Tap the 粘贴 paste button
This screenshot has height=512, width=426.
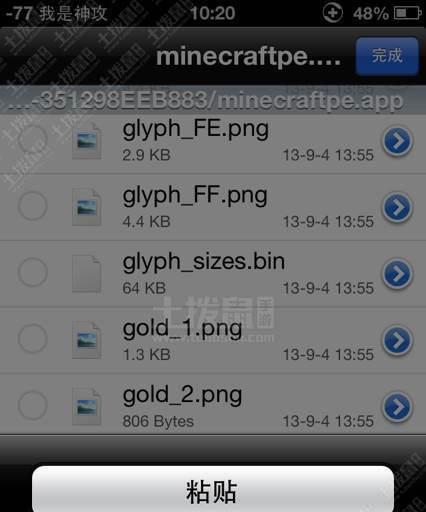point(213,489)
